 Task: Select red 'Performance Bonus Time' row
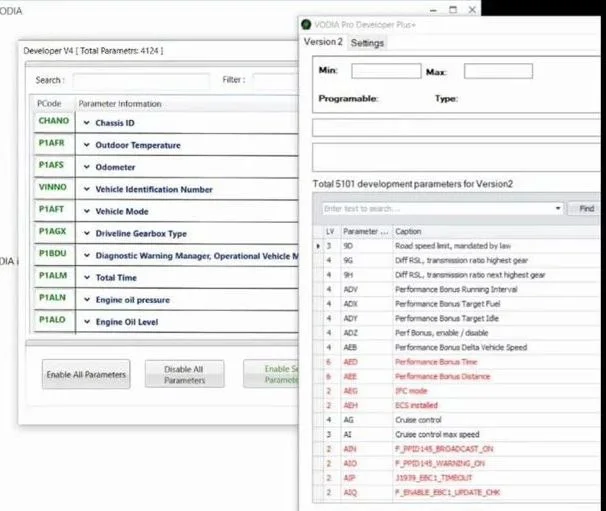(x=458, y=362)
